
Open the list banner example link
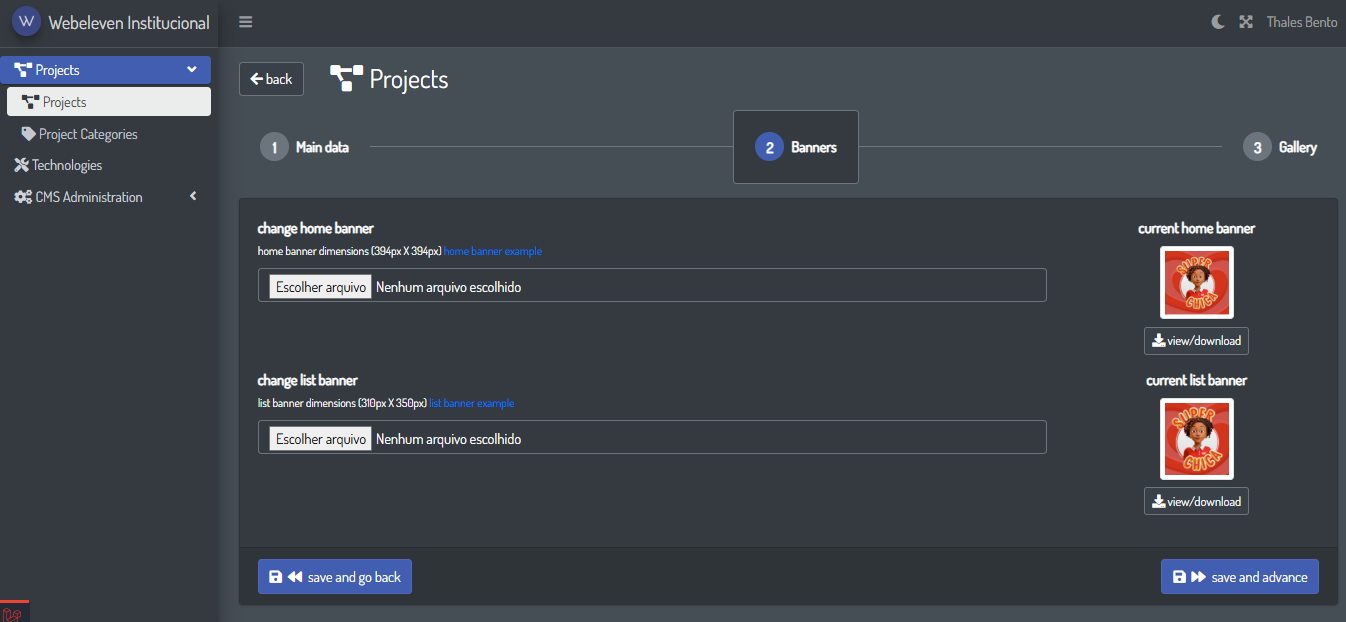coord(472,404)
